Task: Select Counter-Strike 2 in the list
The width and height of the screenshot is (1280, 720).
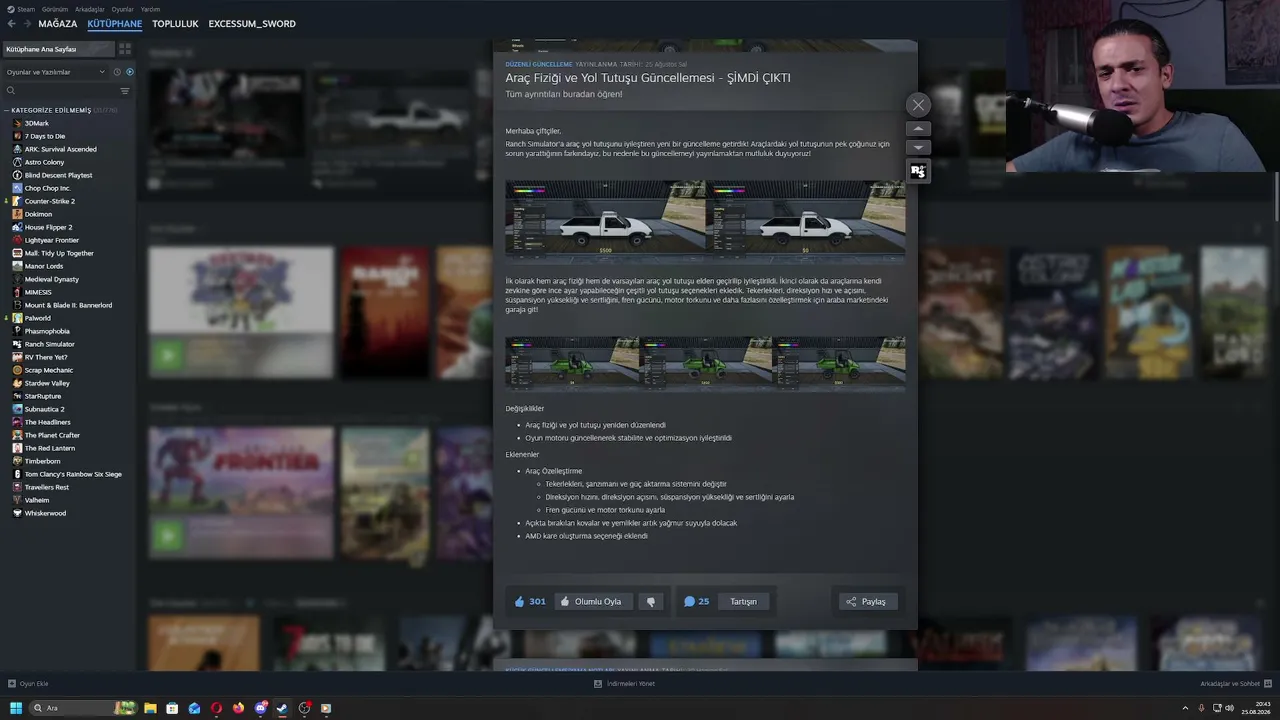Action: 50,201
